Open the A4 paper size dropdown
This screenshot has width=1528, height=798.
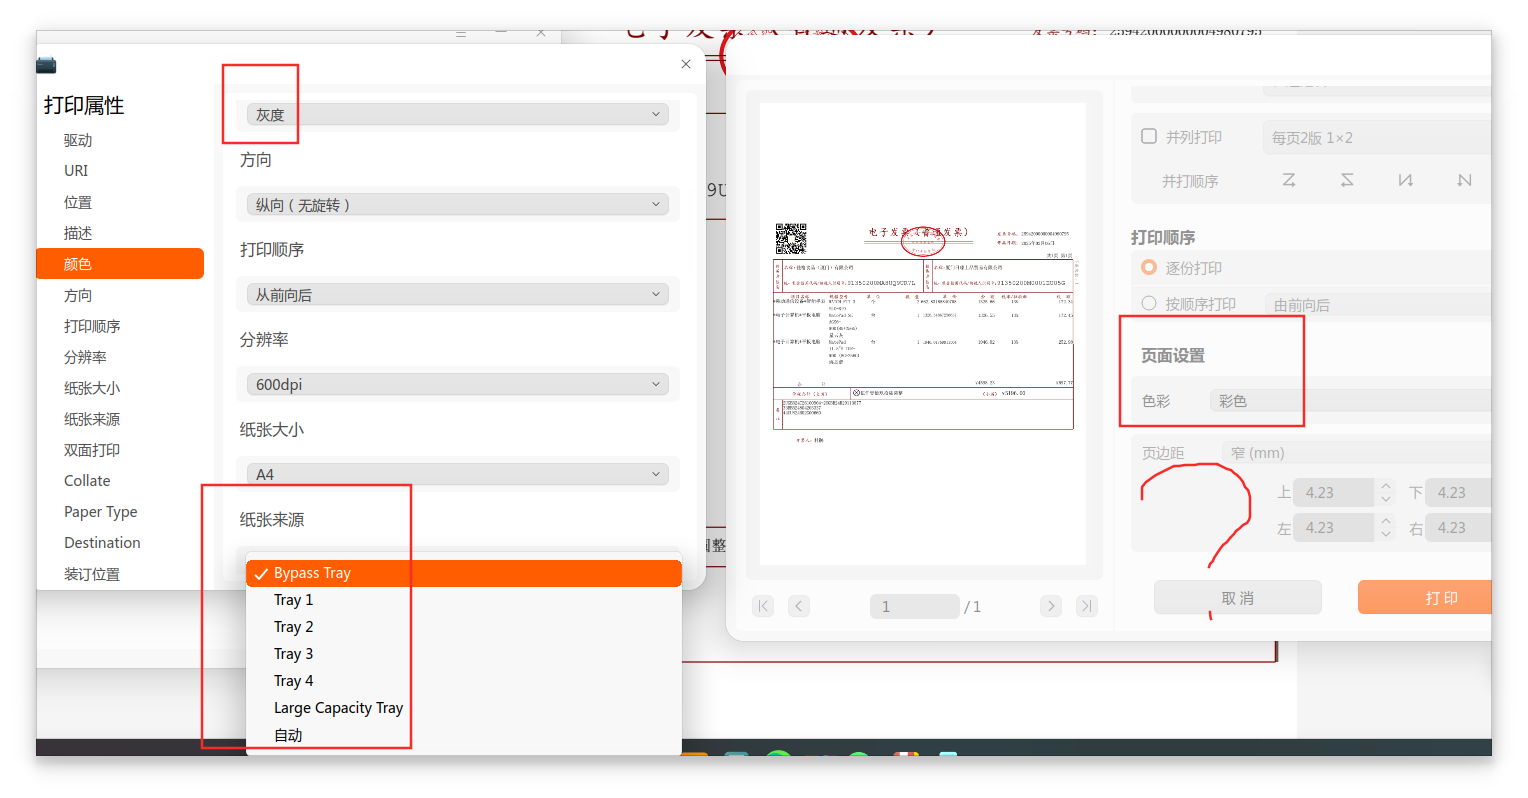click(x=458, y=474)
